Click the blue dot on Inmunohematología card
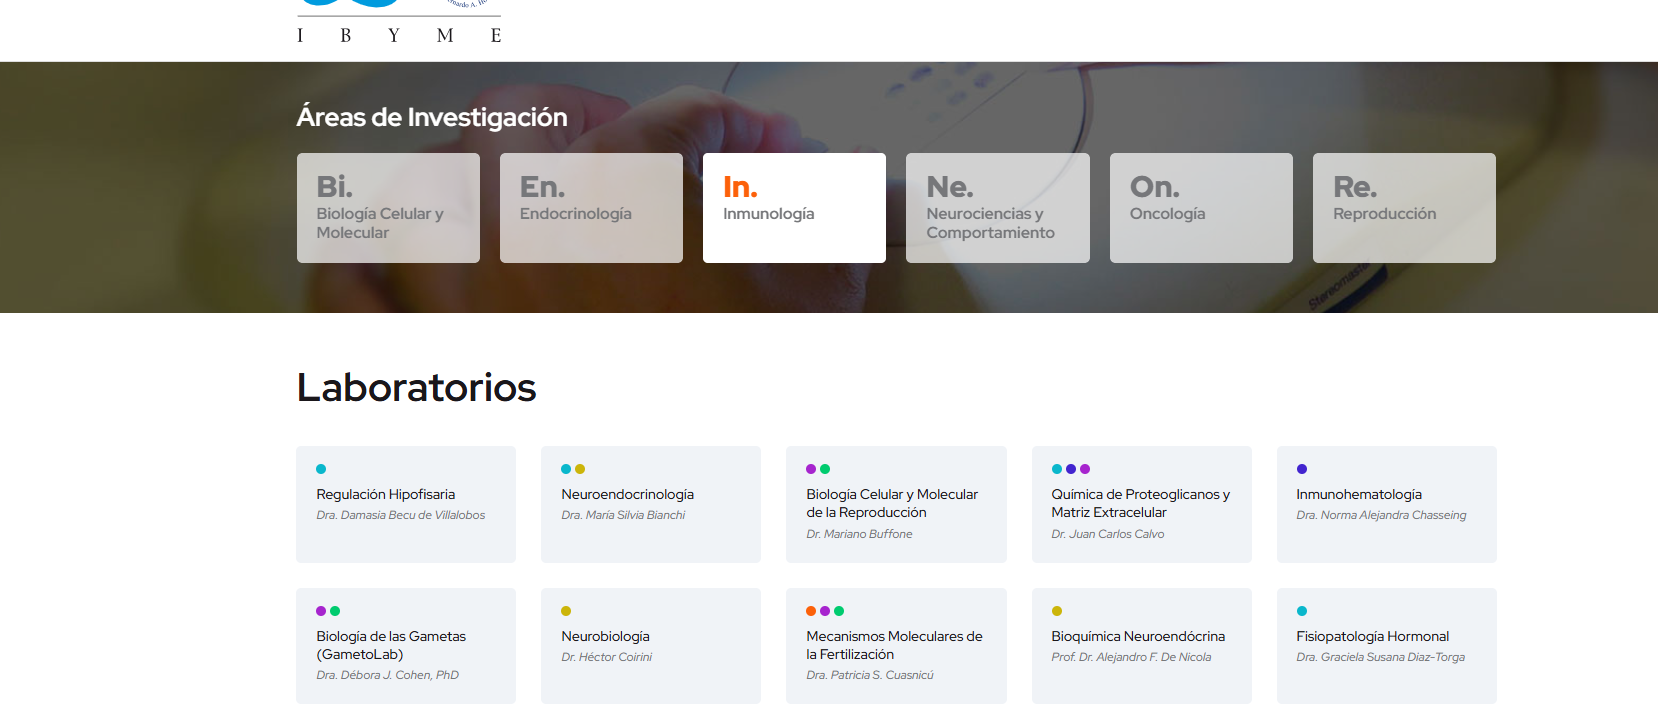This screenshot has width=1658, height=727. tap(1302, 469)
